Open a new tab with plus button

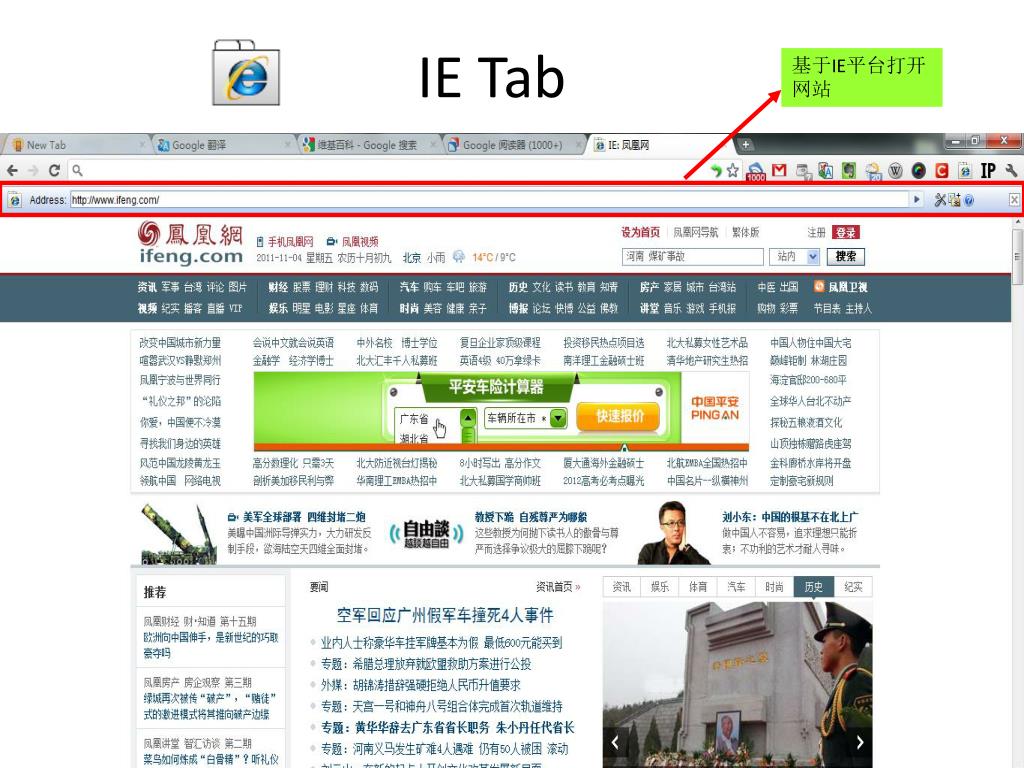pyautogui.click(x=745, y=144)
